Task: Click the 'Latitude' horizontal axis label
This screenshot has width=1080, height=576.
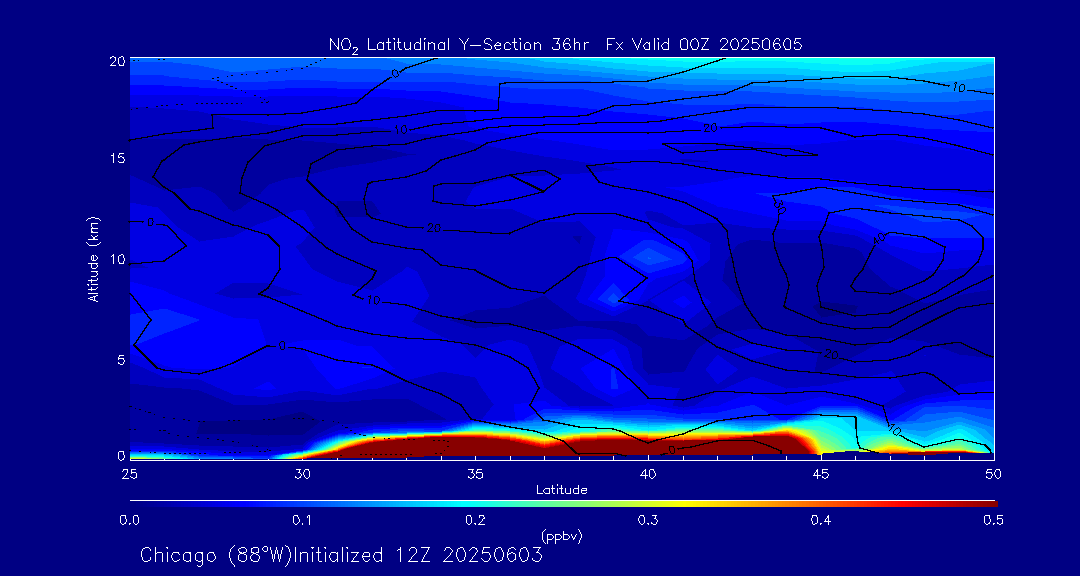Action: point(562,490)
